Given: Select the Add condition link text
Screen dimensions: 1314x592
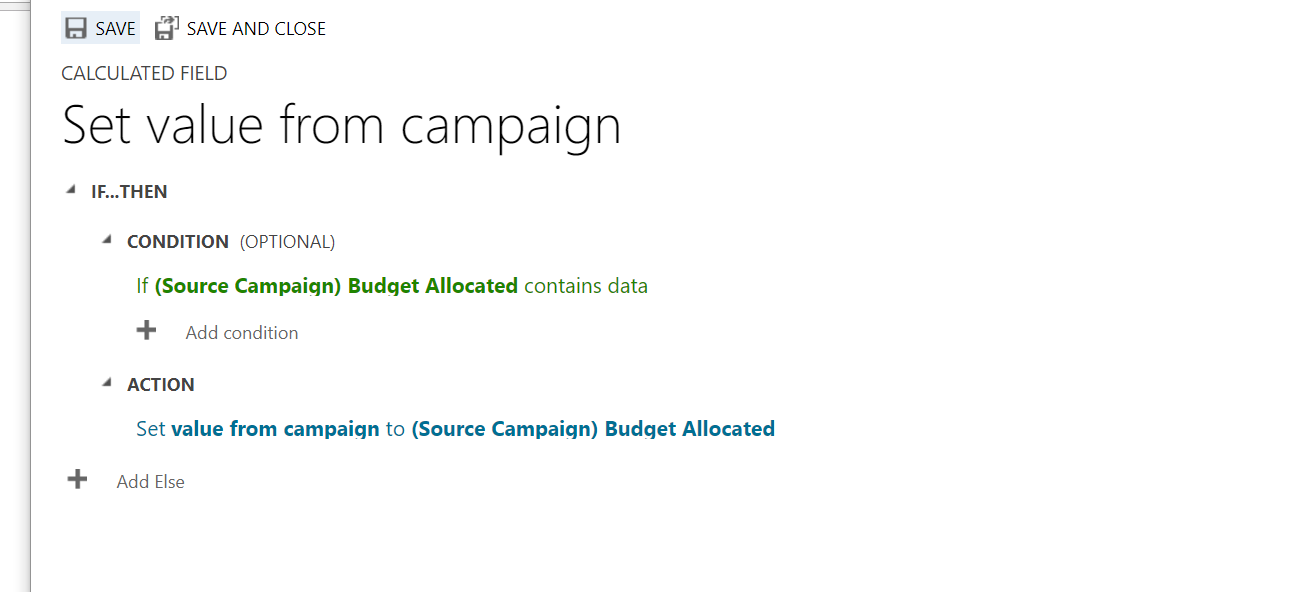Looking at the screenshot, I should click(241, 333).
